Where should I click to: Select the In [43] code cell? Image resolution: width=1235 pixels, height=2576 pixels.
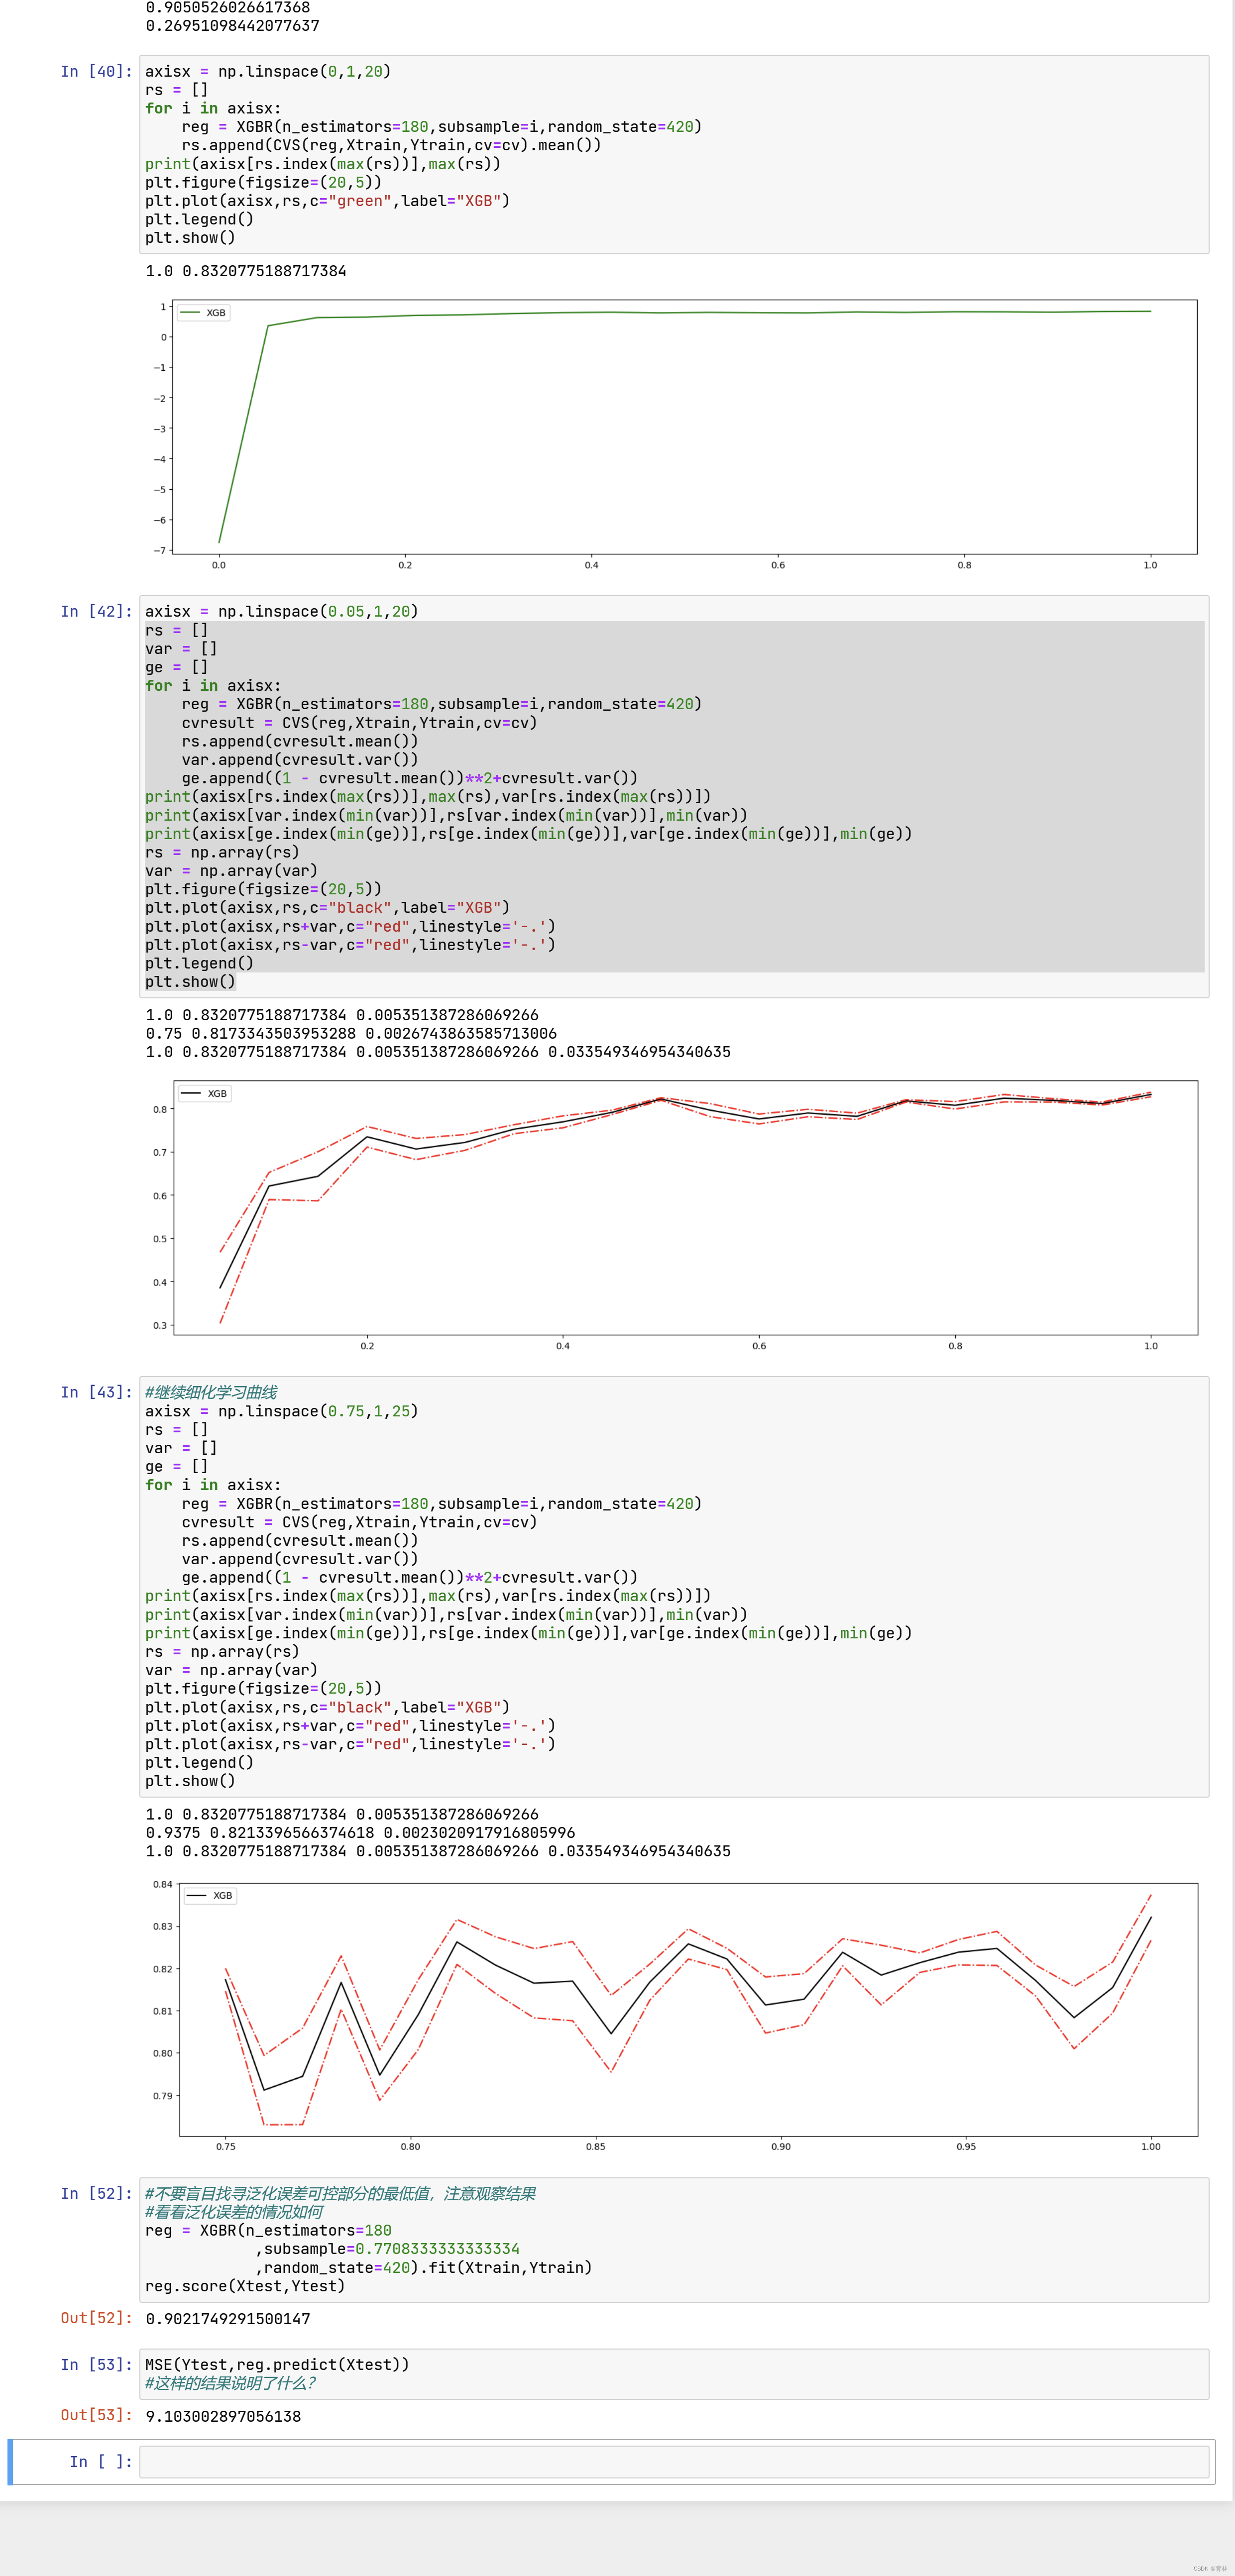click(674, 1586)
